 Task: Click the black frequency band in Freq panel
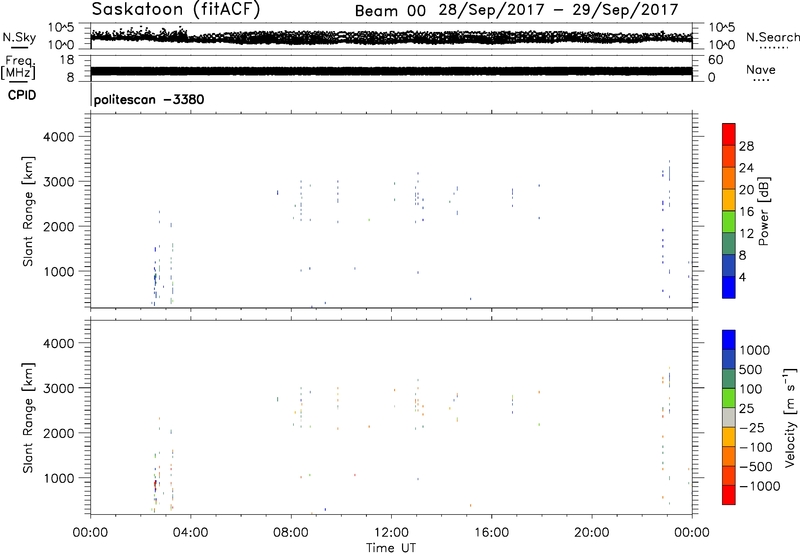(x=391, y=71)
